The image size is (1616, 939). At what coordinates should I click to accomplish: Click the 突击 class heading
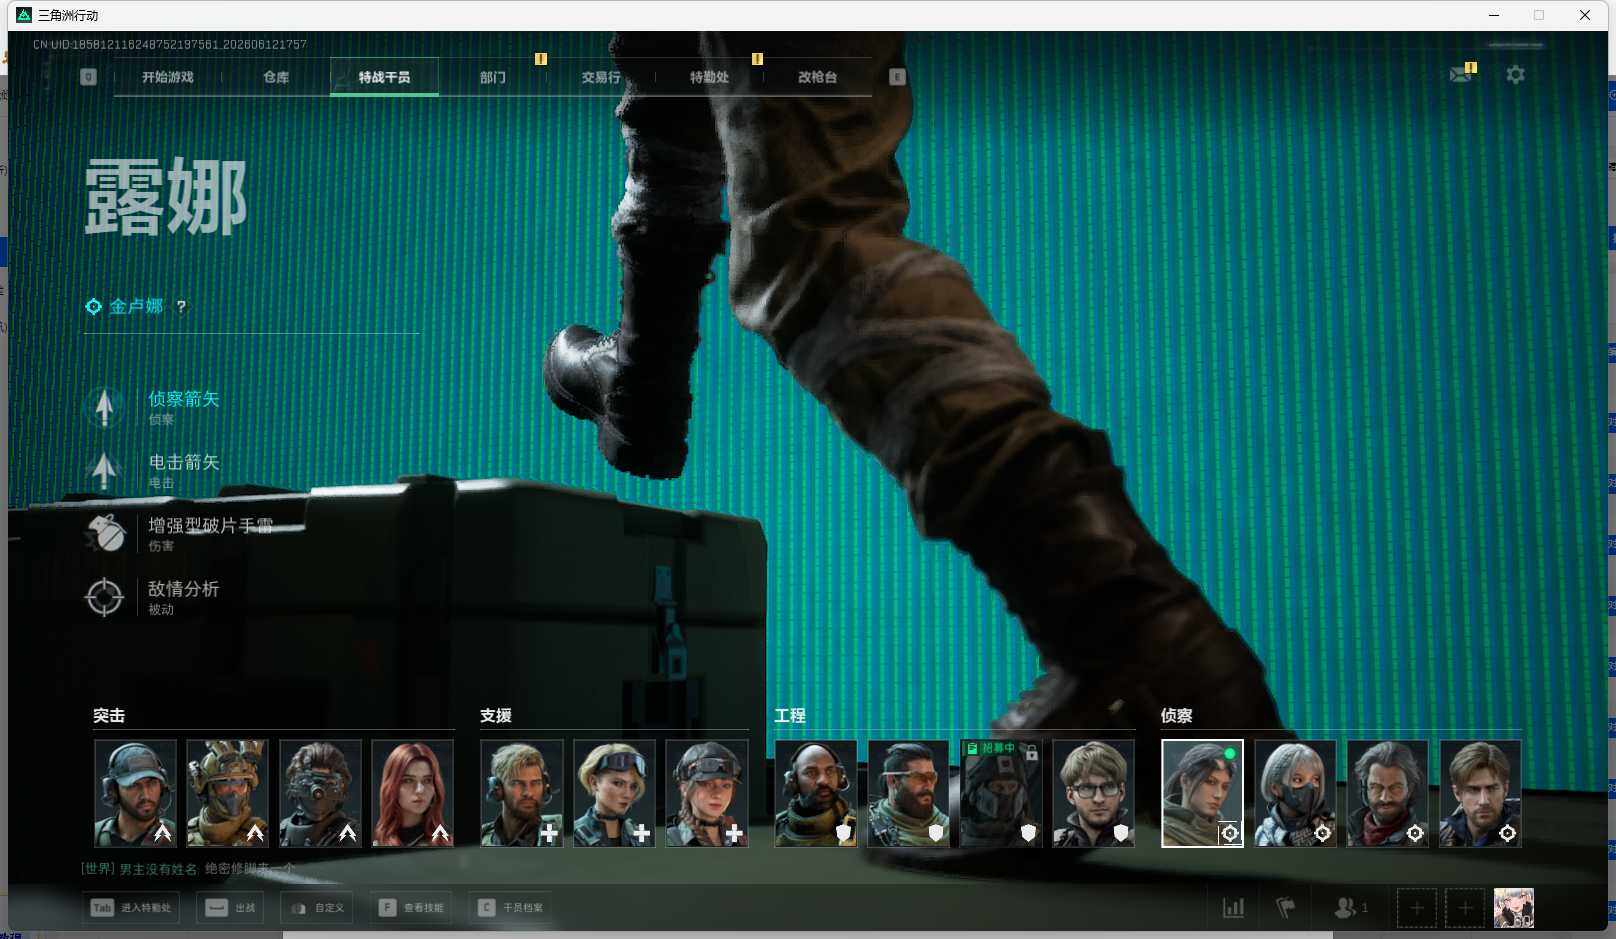(109, 716)
